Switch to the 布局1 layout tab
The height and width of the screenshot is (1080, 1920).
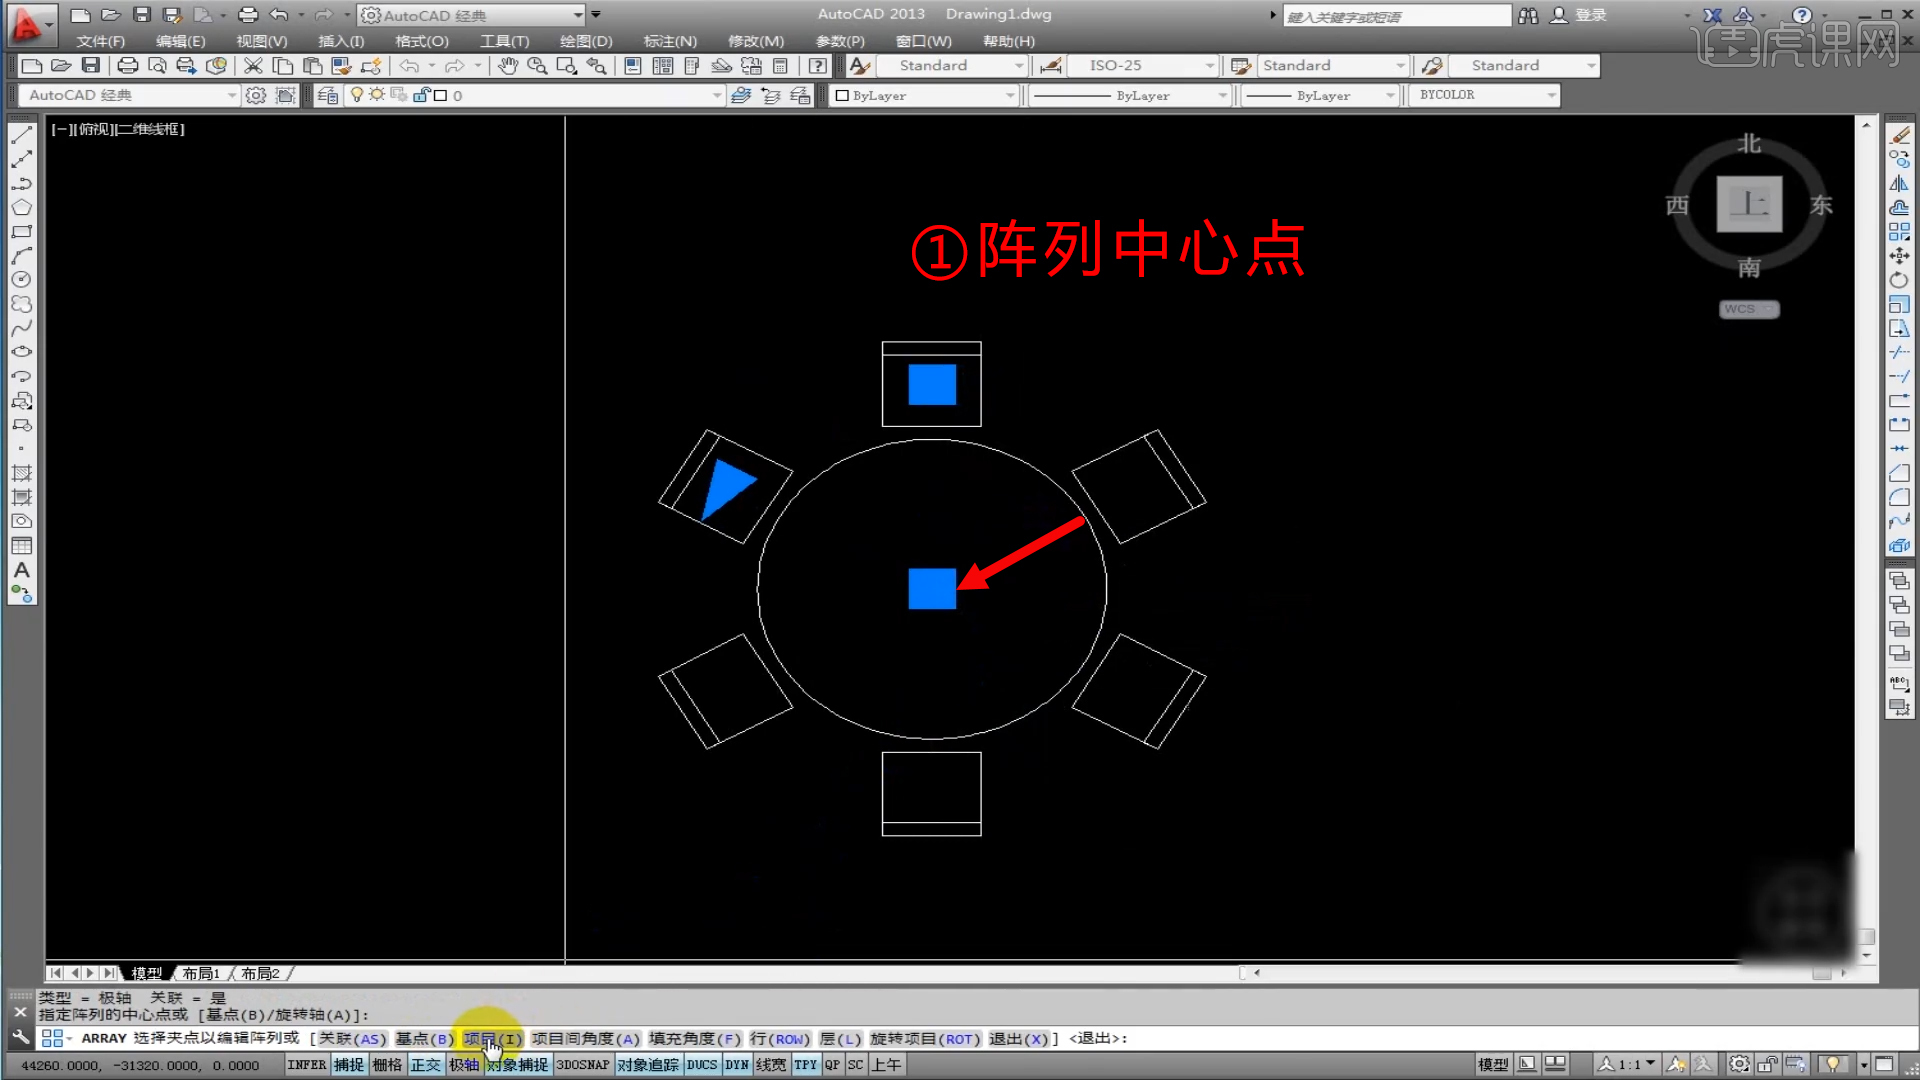tap(201, 974)
